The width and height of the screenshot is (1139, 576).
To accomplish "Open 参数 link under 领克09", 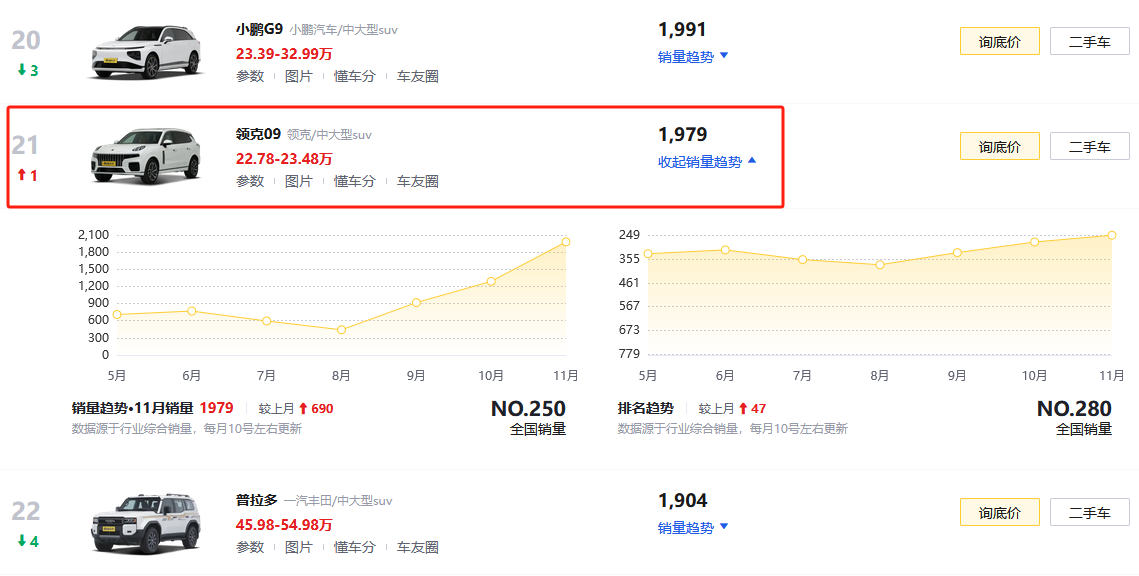I will click(250, 181).
